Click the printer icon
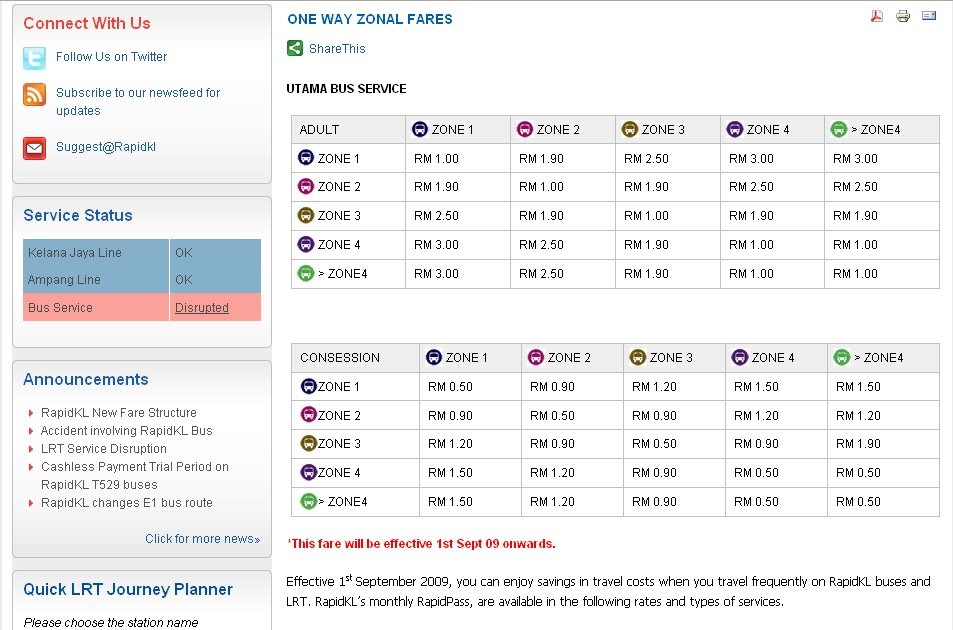953x630 pixels. pyautogui.click(x=903, y=16)
